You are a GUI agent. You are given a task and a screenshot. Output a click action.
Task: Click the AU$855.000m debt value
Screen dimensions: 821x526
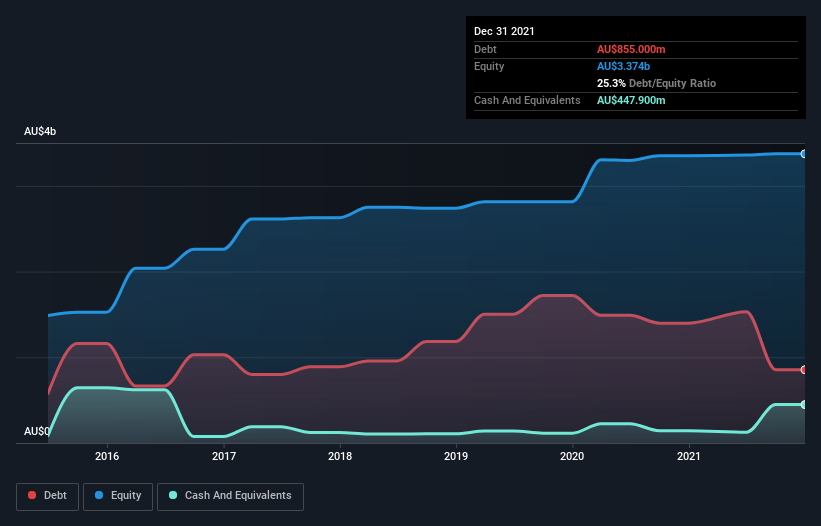(x=631, y=49)
